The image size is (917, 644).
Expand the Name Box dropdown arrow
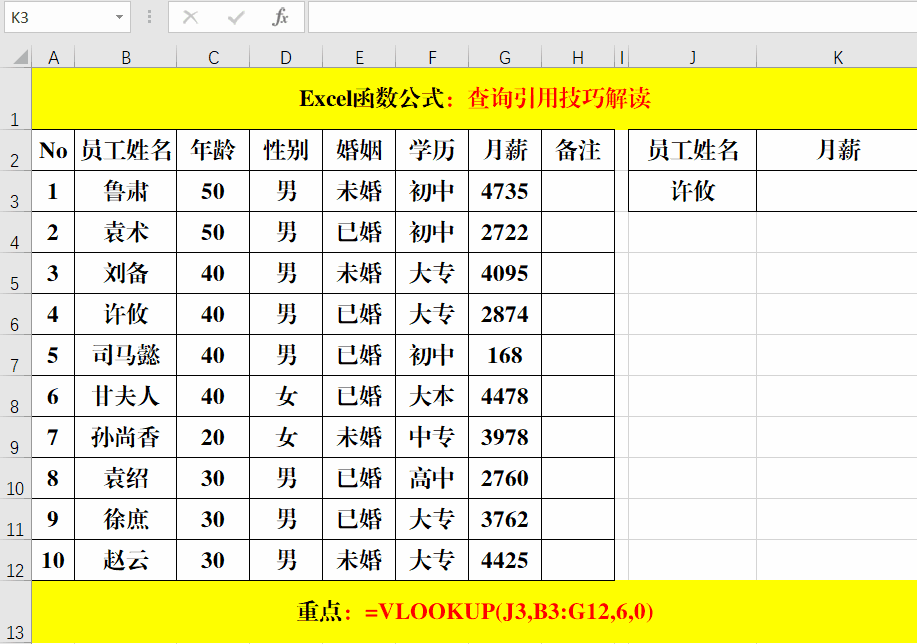click(119, 17)
